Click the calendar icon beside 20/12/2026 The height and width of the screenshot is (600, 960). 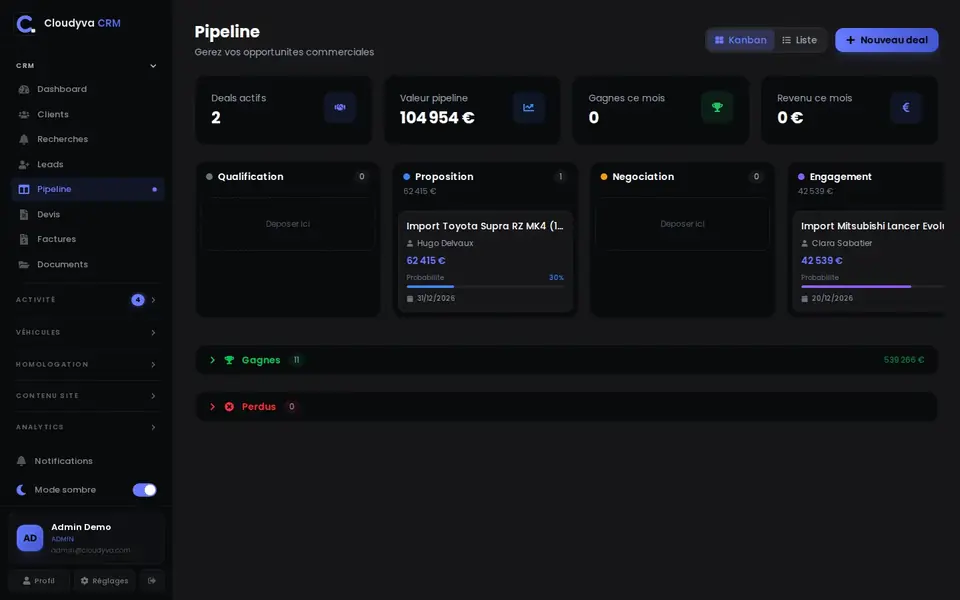804,299
